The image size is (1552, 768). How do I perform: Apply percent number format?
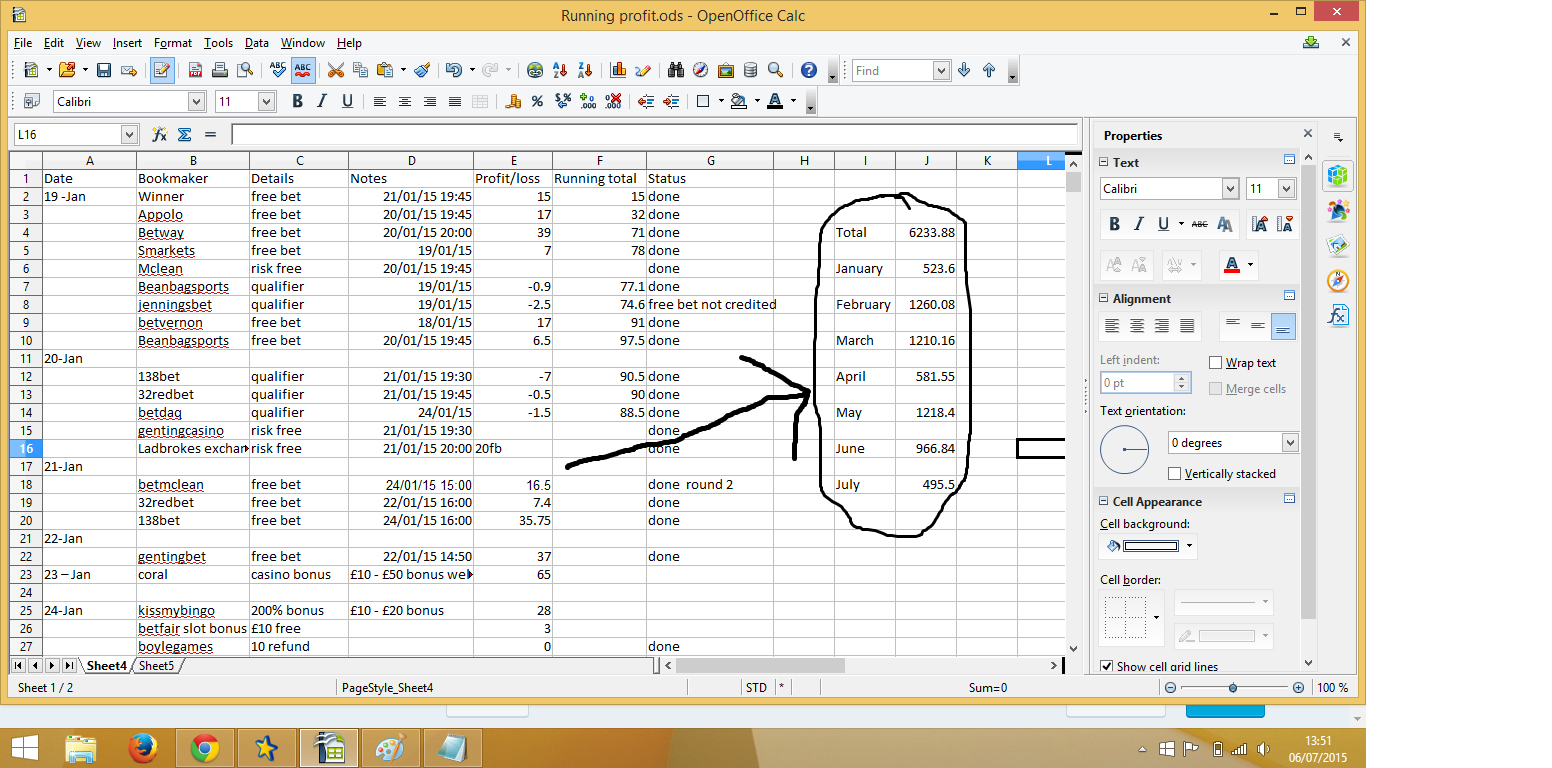point(537,101)
